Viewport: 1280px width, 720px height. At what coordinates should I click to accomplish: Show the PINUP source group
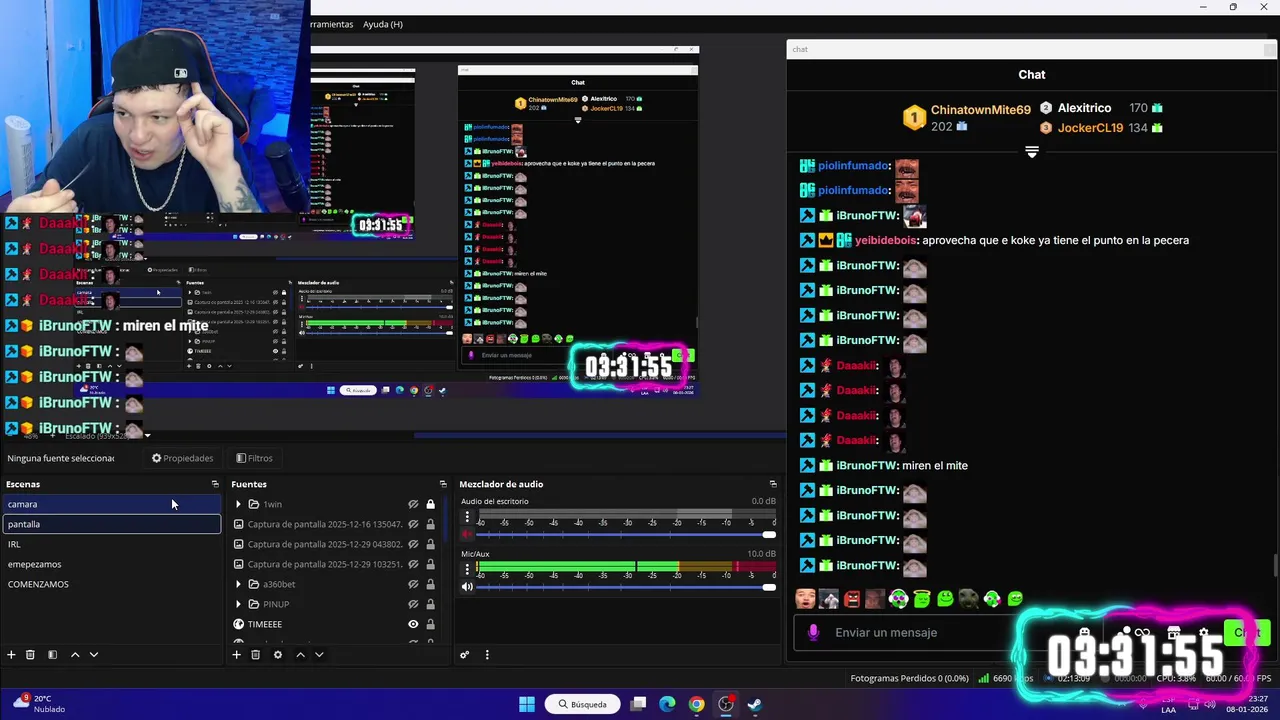pos(413,604)
